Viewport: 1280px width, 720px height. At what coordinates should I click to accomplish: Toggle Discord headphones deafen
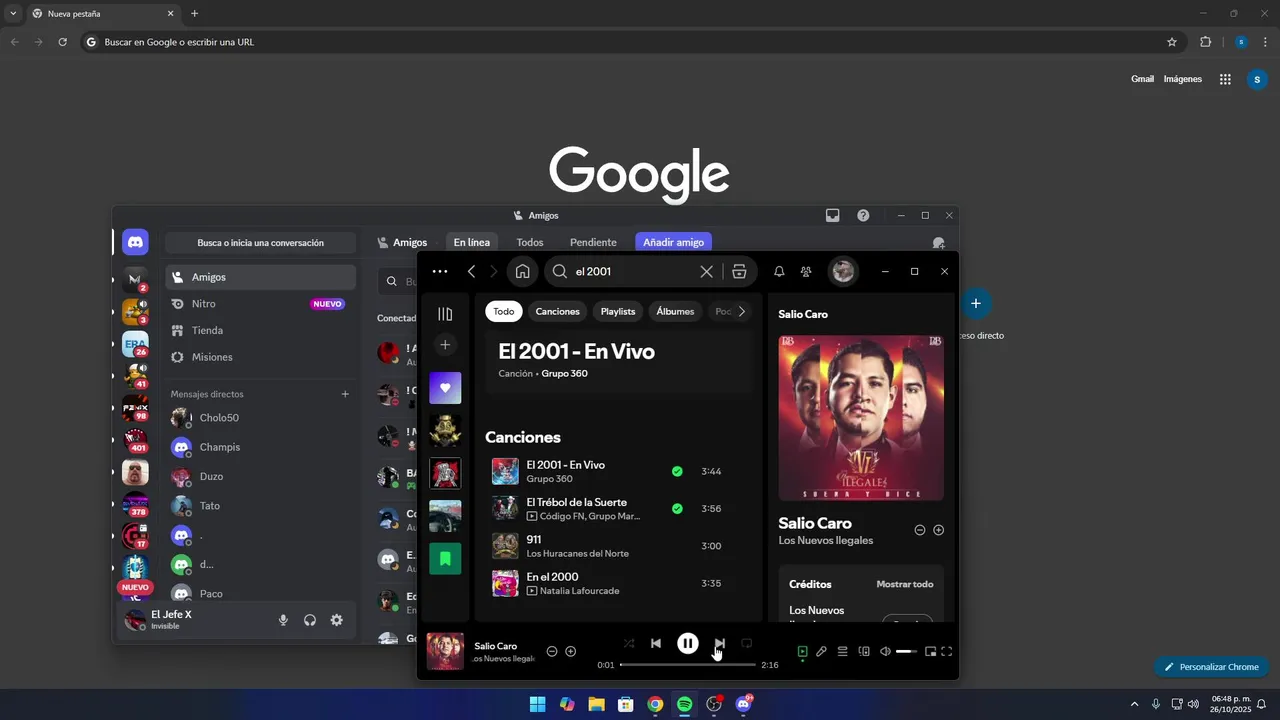(x=310, y=620)
